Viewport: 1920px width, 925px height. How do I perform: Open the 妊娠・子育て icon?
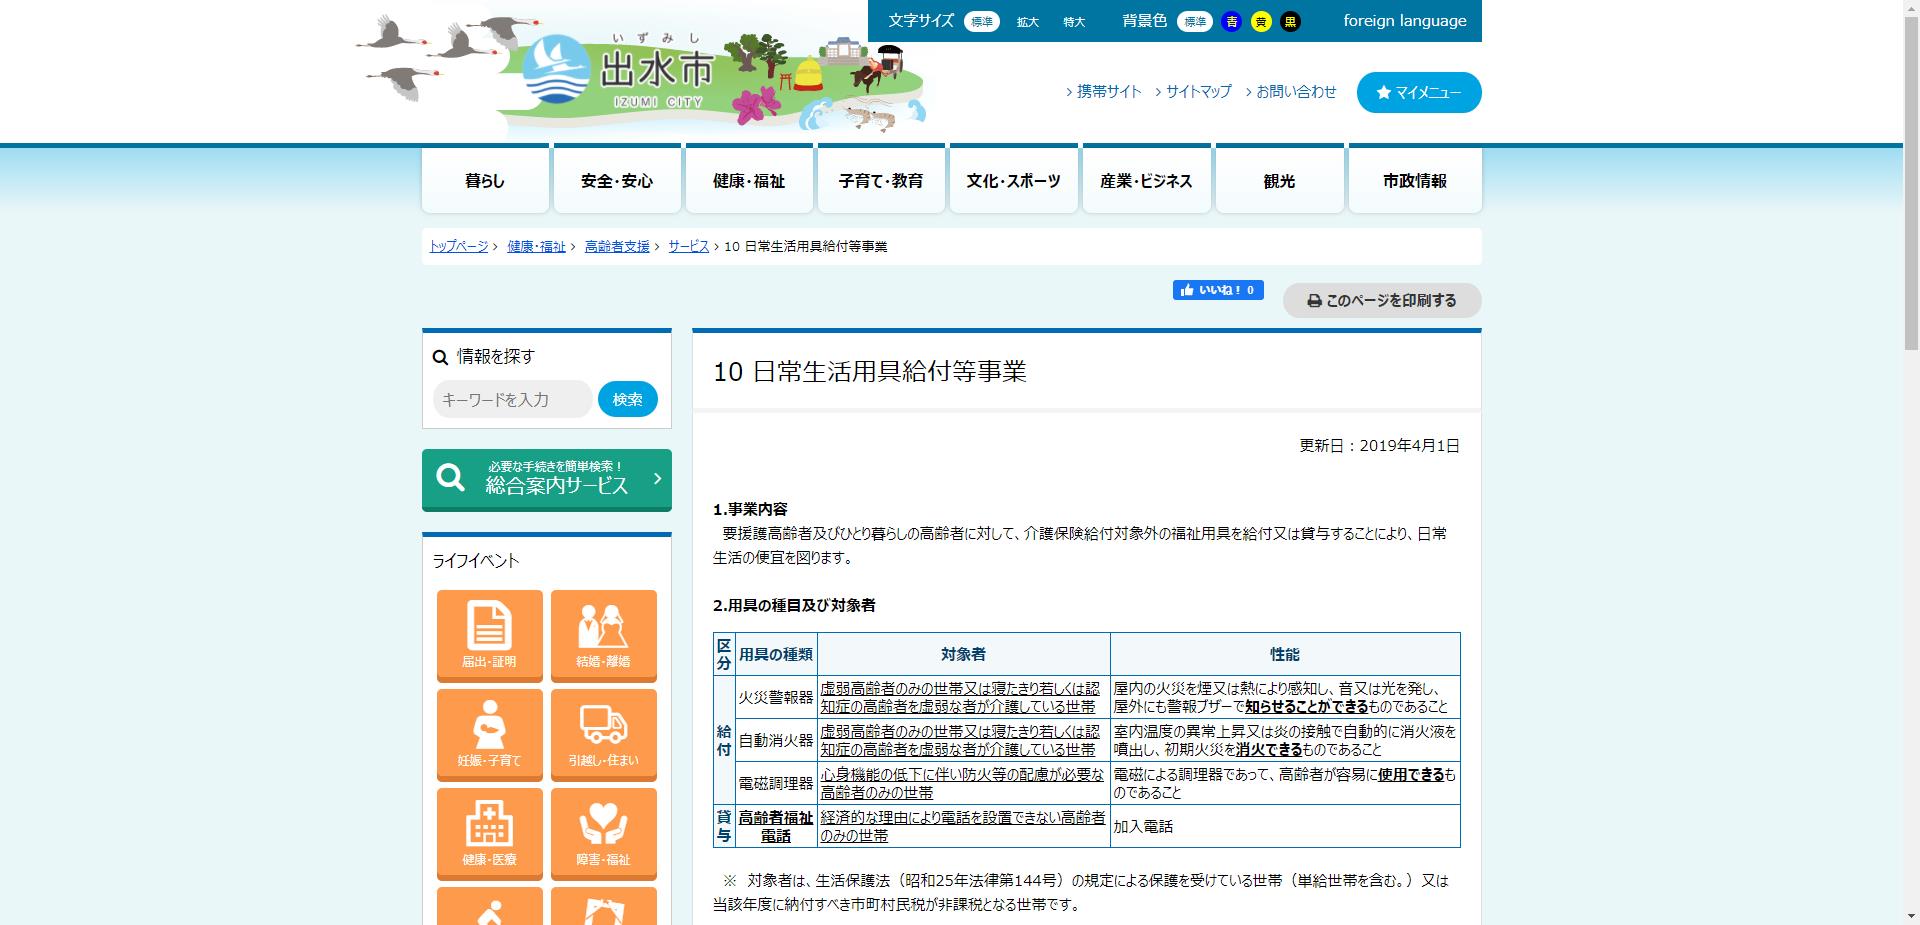pos(489,735)
